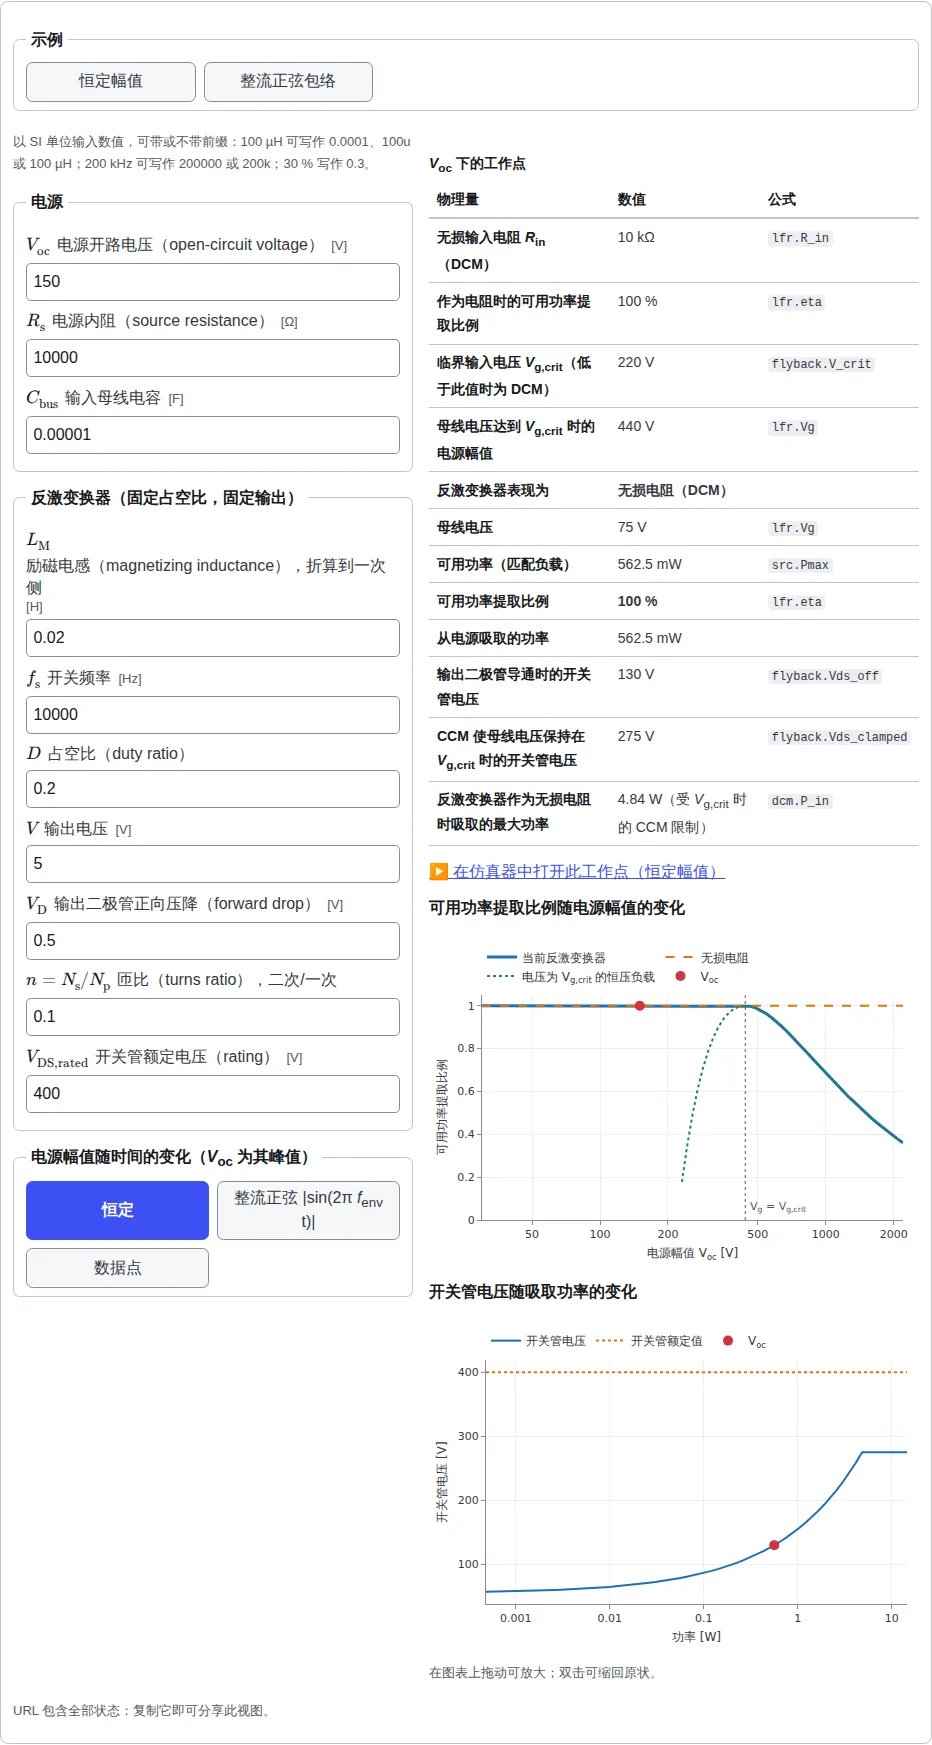Click the 物理量 column header
The image size is (932, 1745).
coord(458,199)
